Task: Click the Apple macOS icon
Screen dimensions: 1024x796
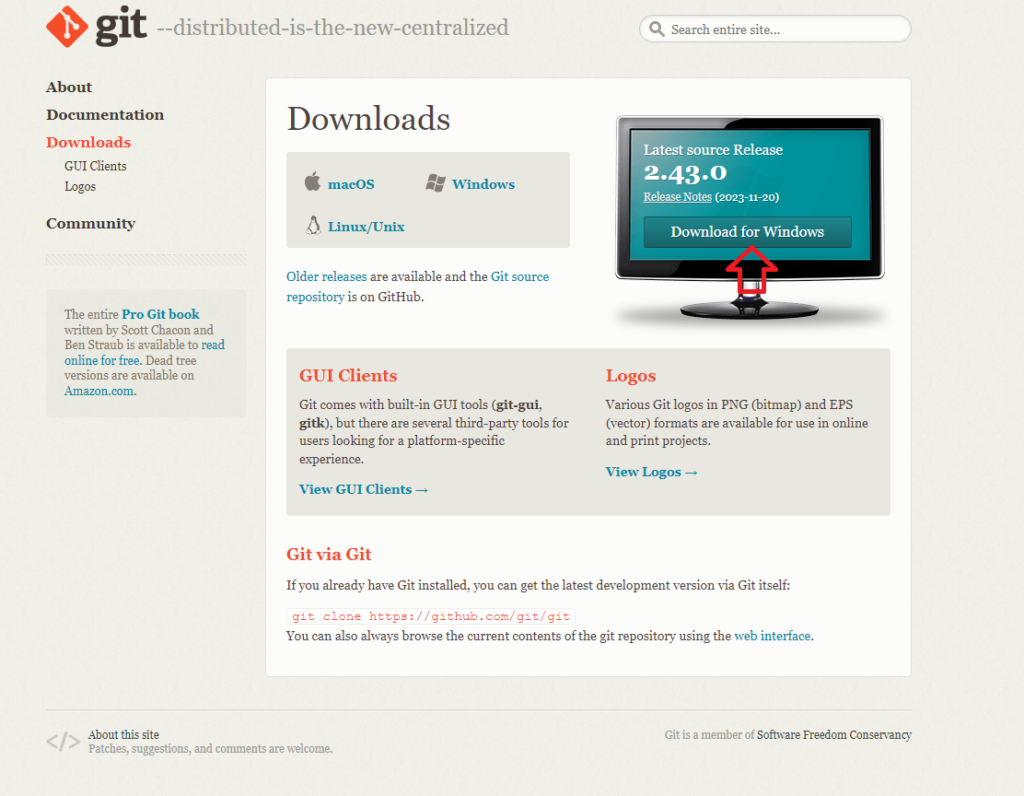Action: [313, 182]
